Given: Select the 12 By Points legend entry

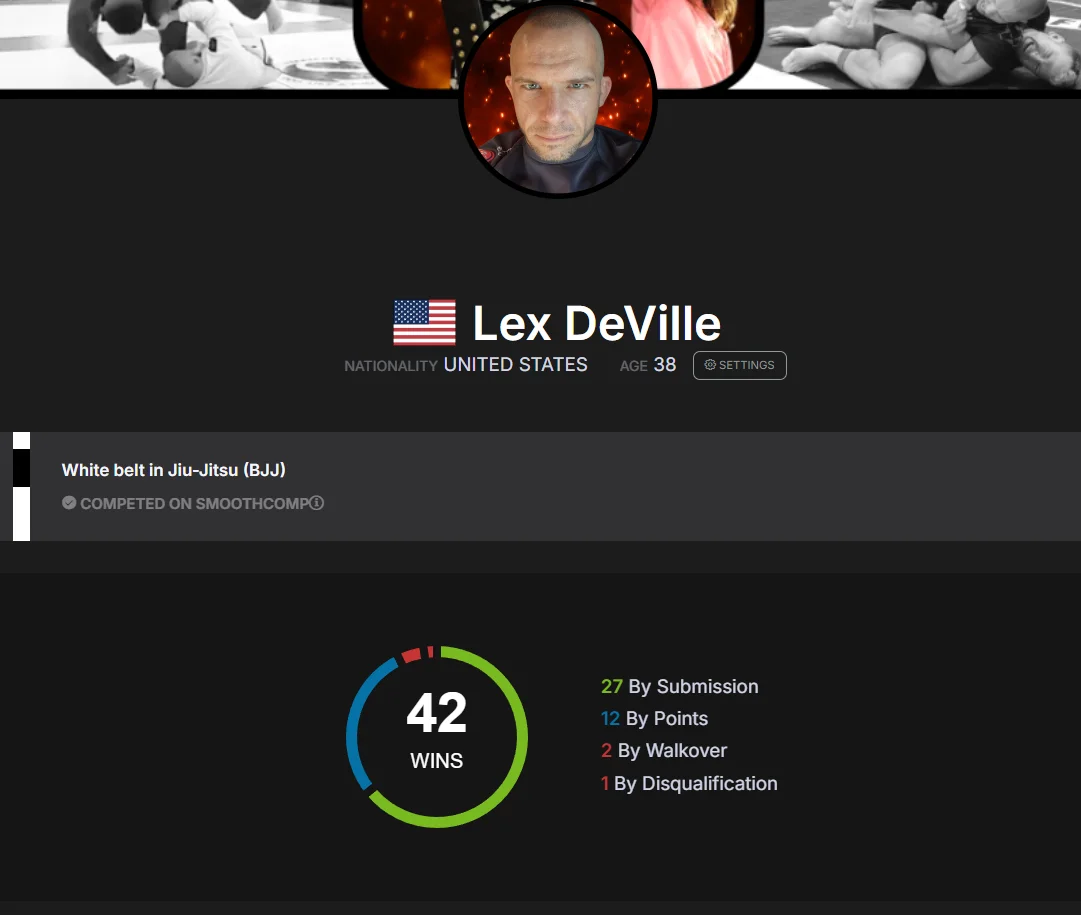Looking at the screenshot, I should 654,718.
